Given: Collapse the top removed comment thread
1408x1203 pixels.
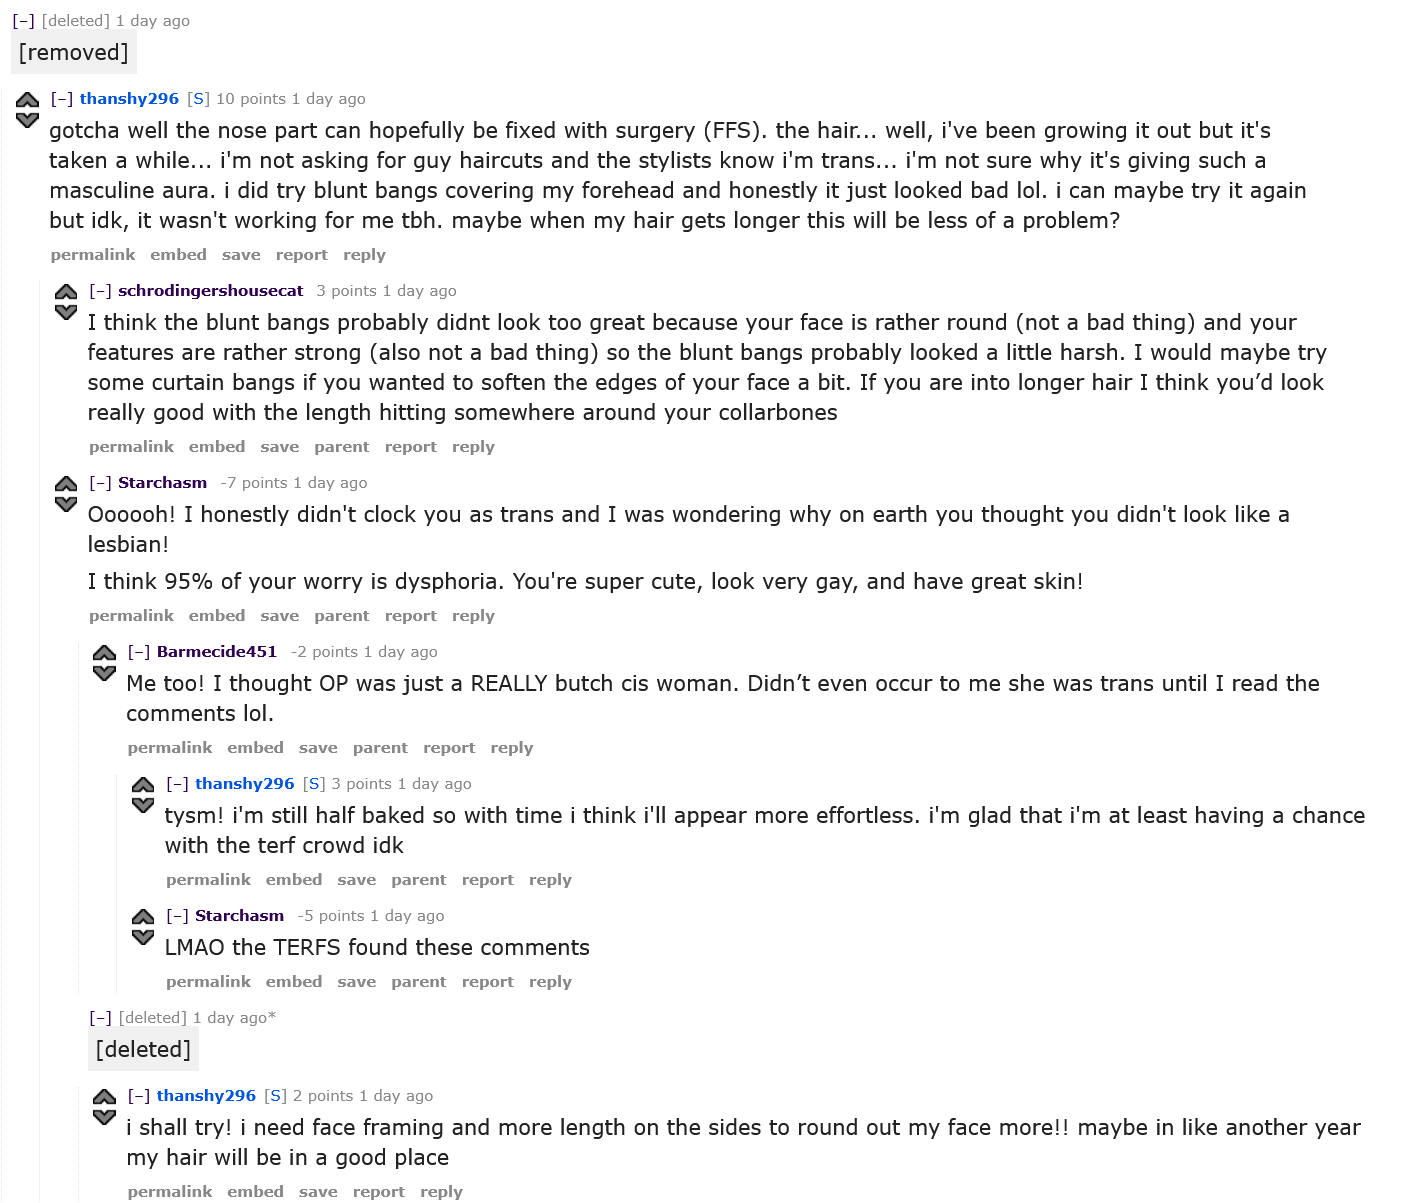Looking at the screenshot, I should point(23,21).
